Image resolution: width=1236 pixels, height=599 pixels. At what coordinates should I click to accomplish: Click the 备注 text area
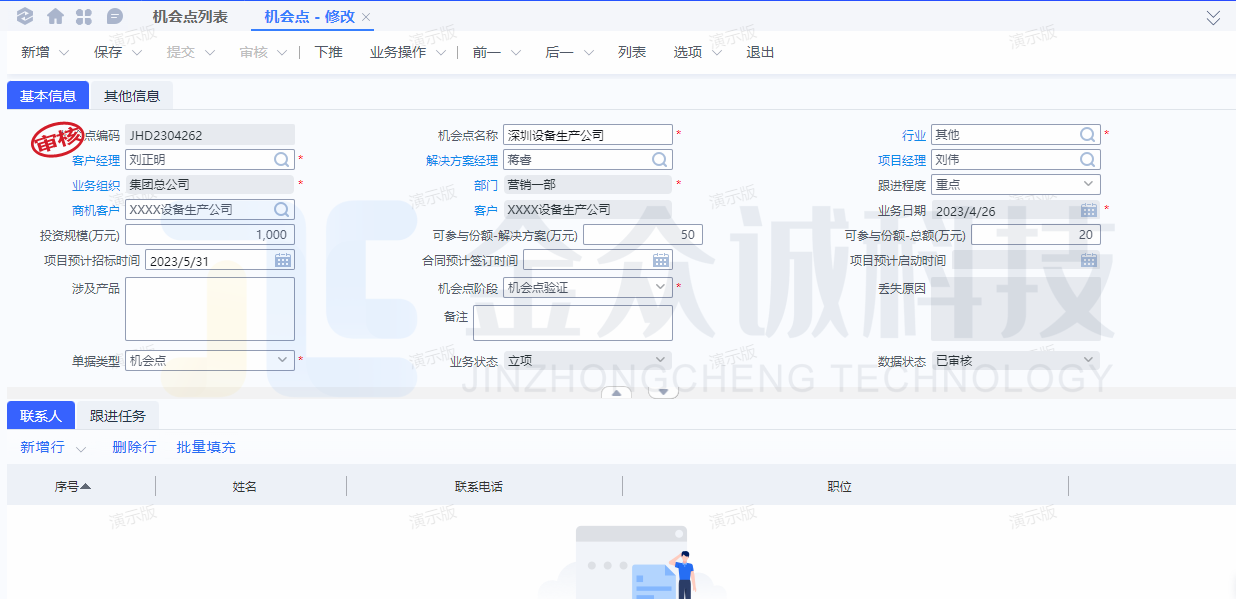point(573,323)
